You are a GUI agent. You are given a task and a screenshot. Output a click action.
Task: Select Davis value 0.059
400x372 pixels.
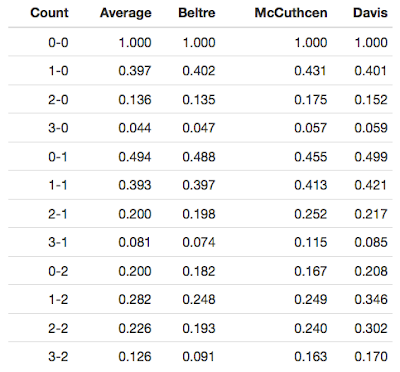[x=371, y=128]
